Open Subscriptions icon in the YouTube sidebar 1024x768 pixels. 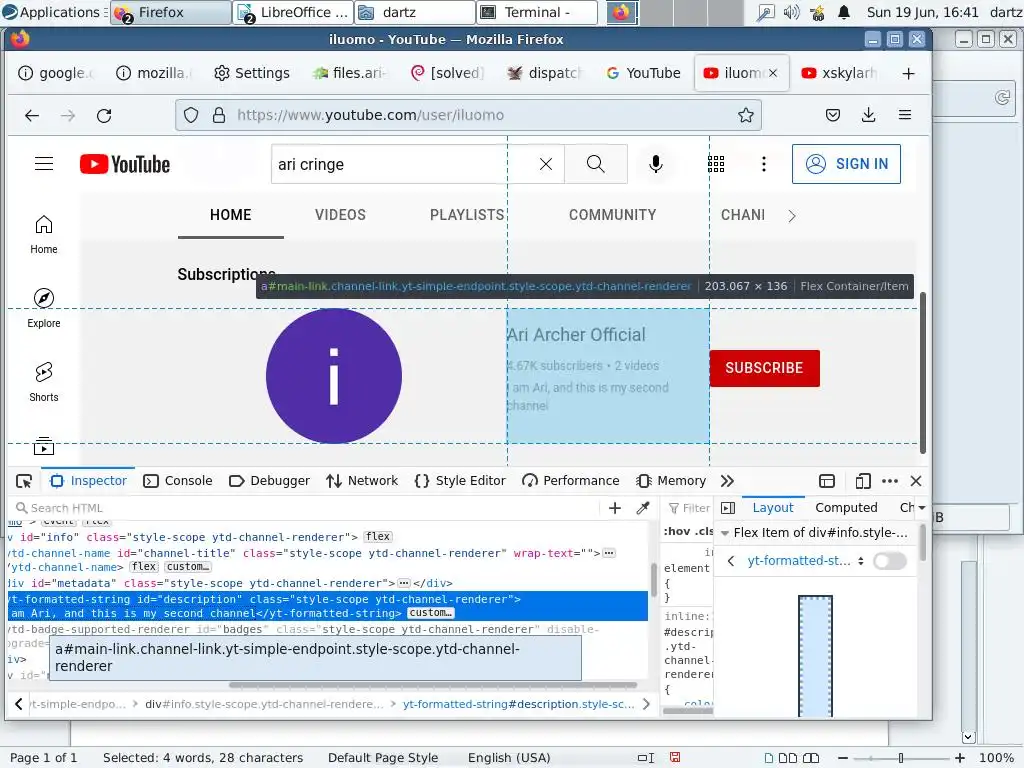pyautogui.click(x=44, y=446)
